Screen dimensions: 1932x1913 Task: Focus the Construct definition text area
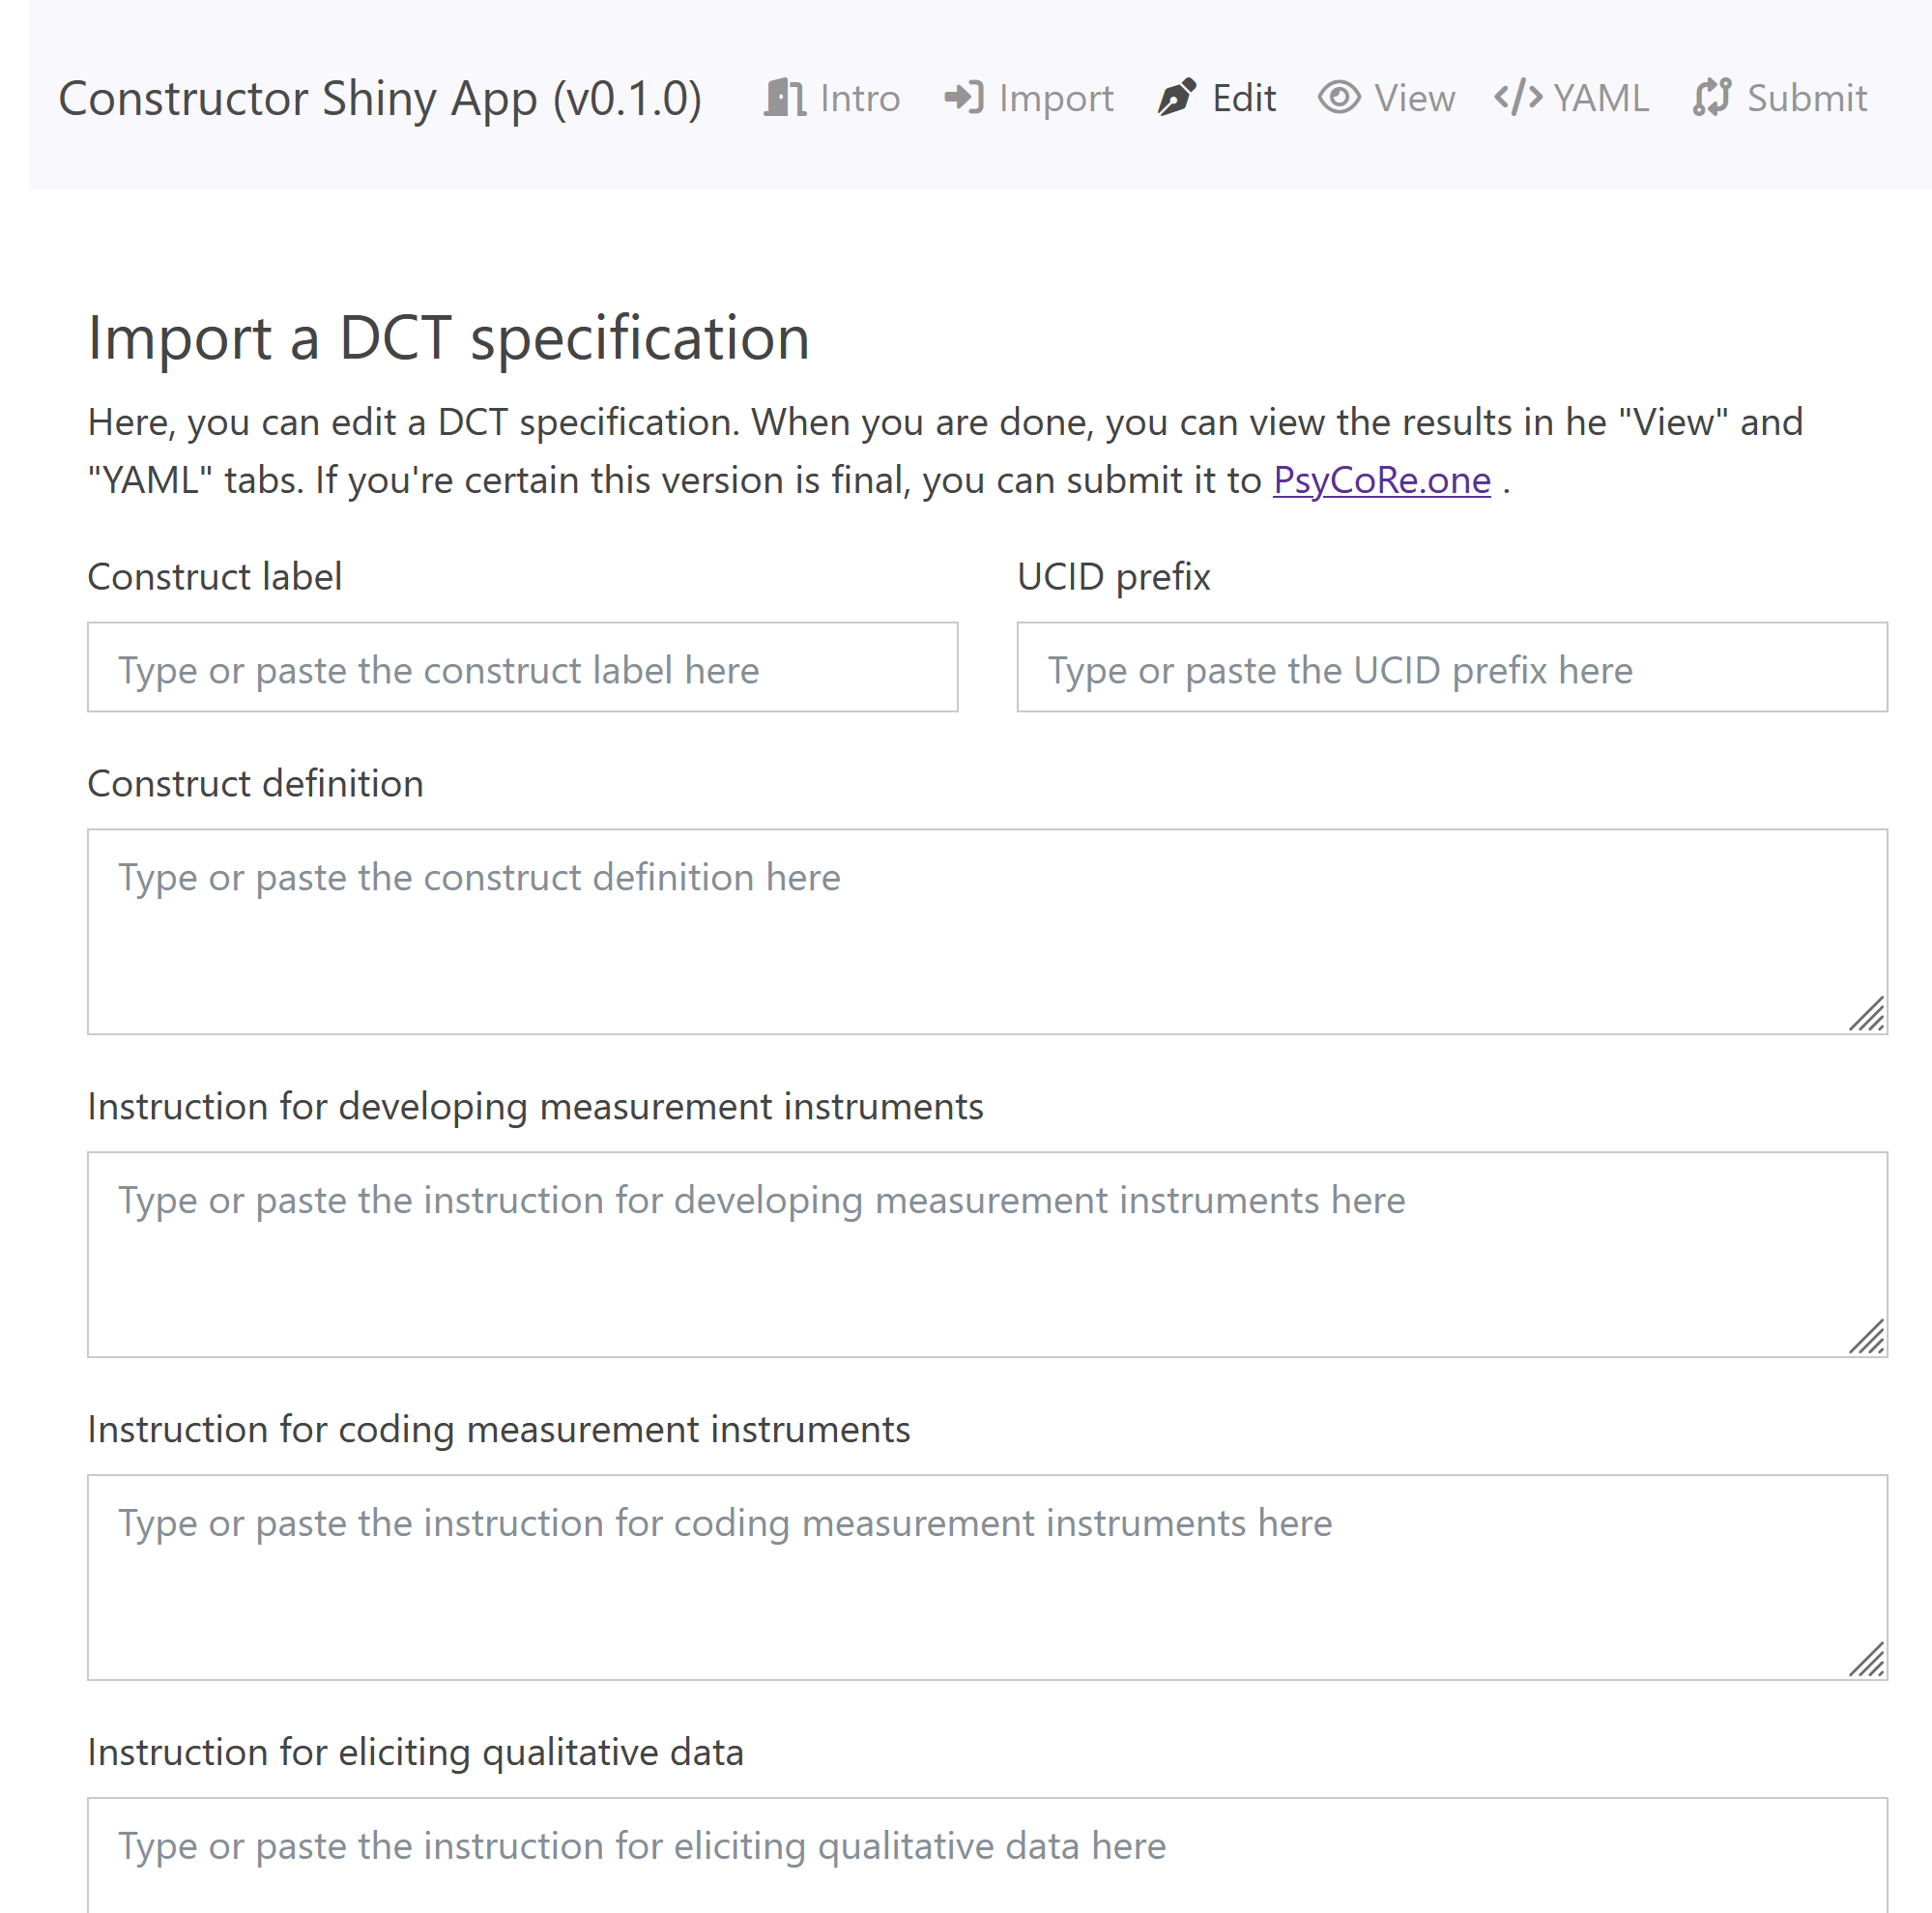(x=986, y=930)
